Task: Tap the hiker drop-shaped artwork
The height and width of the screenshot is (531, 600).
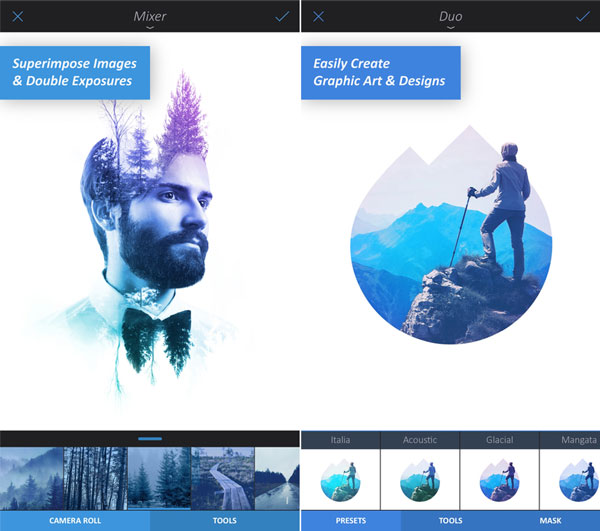Action: coord(452,234)
